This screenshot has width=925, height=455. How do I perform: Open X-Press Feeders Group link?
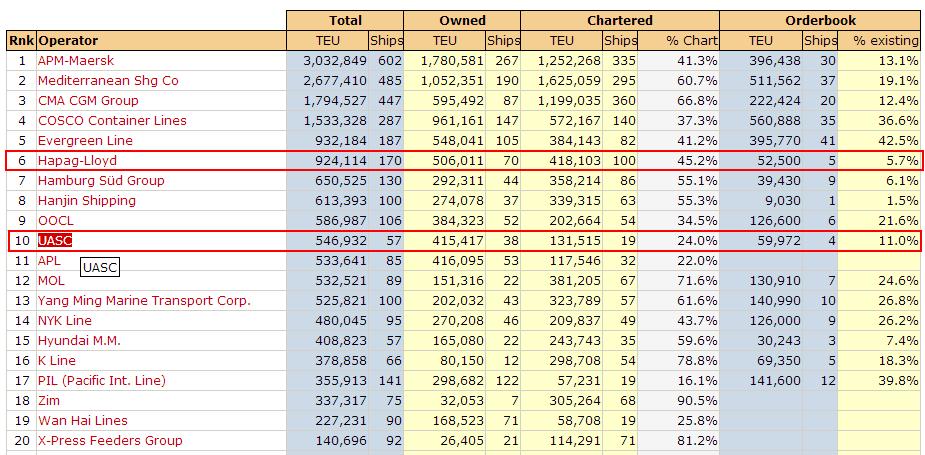click(x=110, y=440)
